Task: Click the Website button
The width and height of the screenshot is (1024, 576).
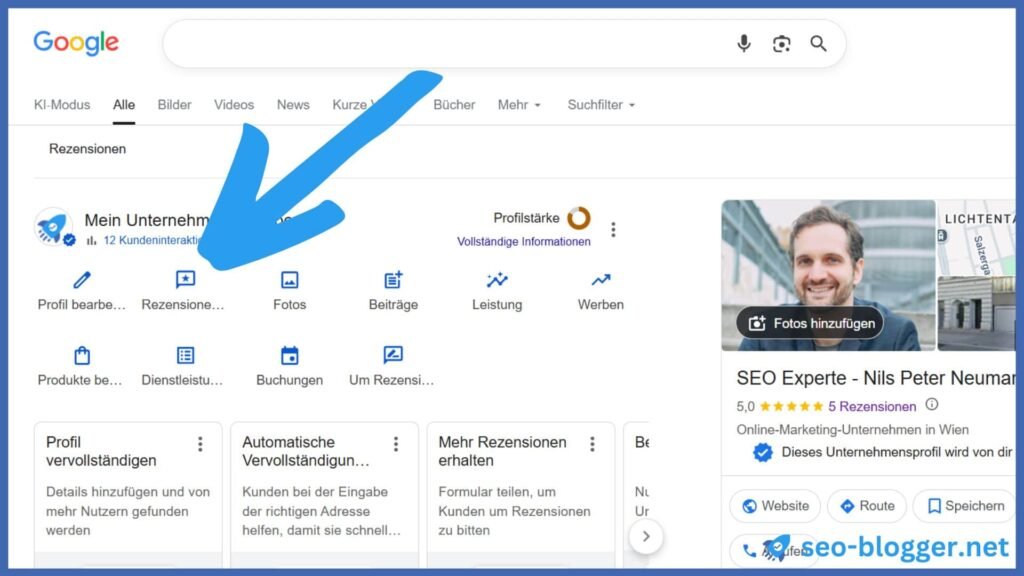Action: (775, 506)
